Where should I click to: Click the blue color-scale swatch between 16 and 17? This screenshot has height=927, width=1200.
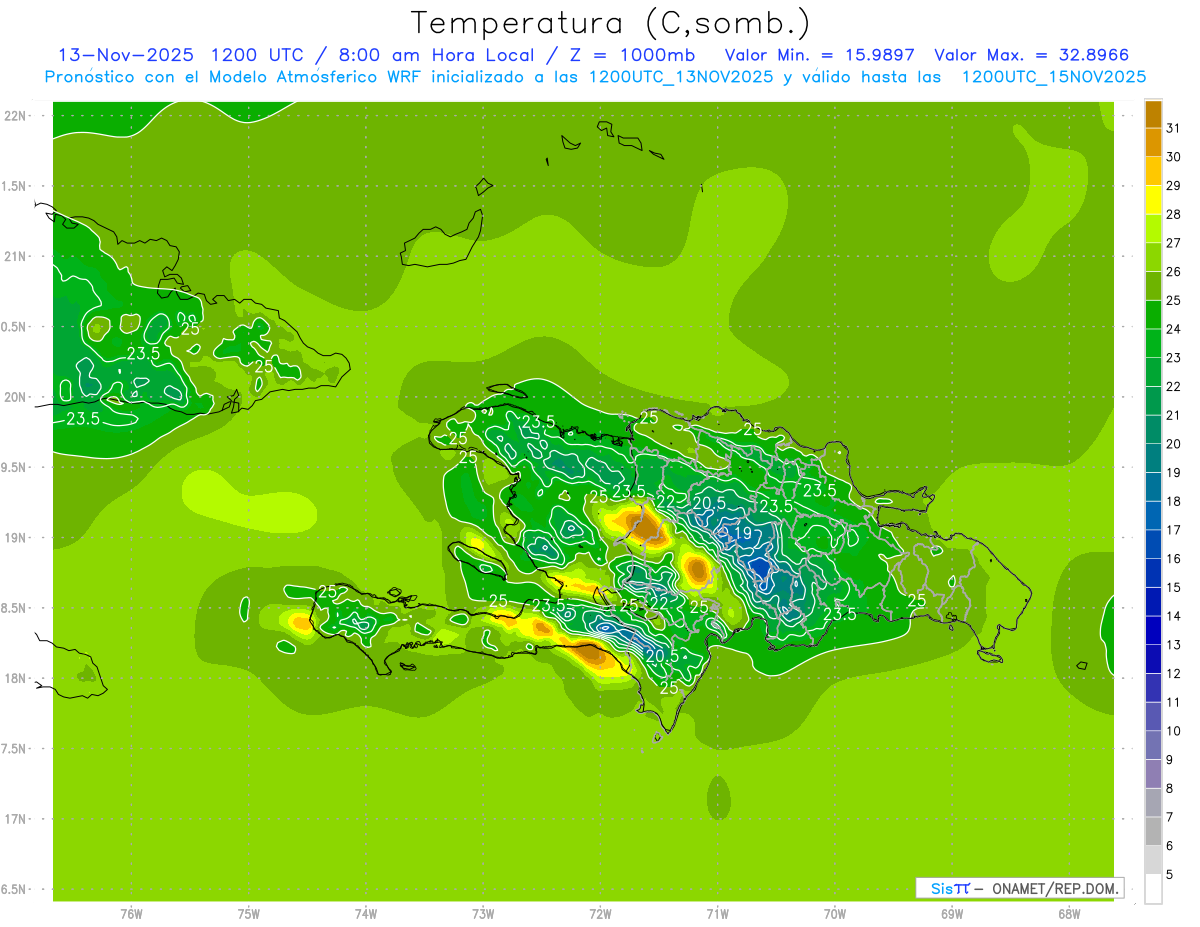pos(1153,544)
